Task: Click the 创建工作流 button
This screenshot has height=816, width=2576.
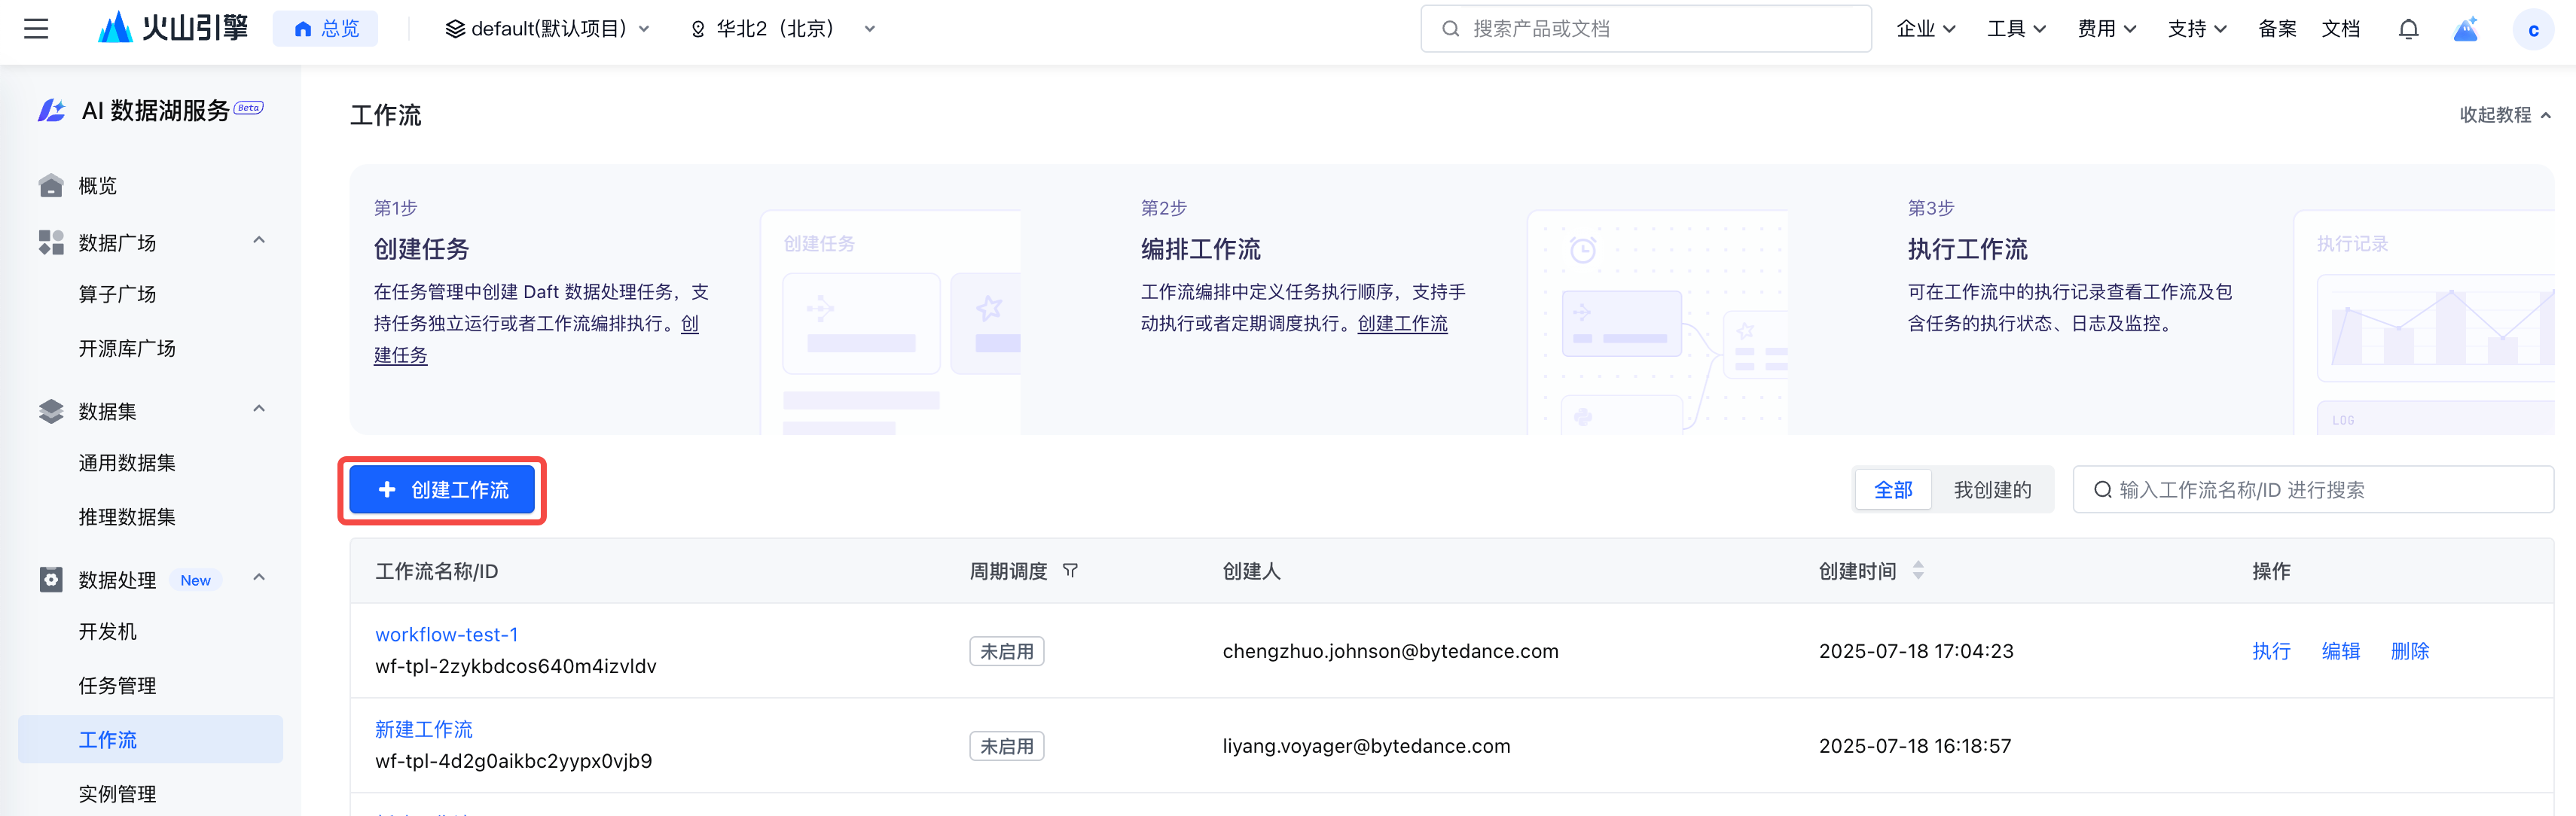Action: pos(442,490)
